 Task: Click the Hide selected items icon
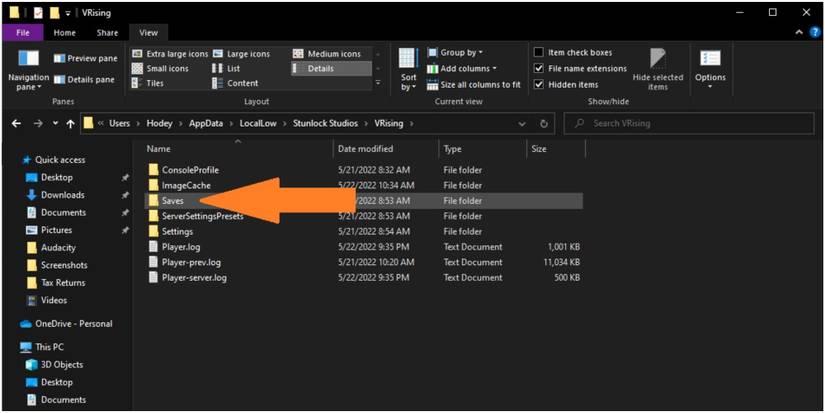(657, 66)
